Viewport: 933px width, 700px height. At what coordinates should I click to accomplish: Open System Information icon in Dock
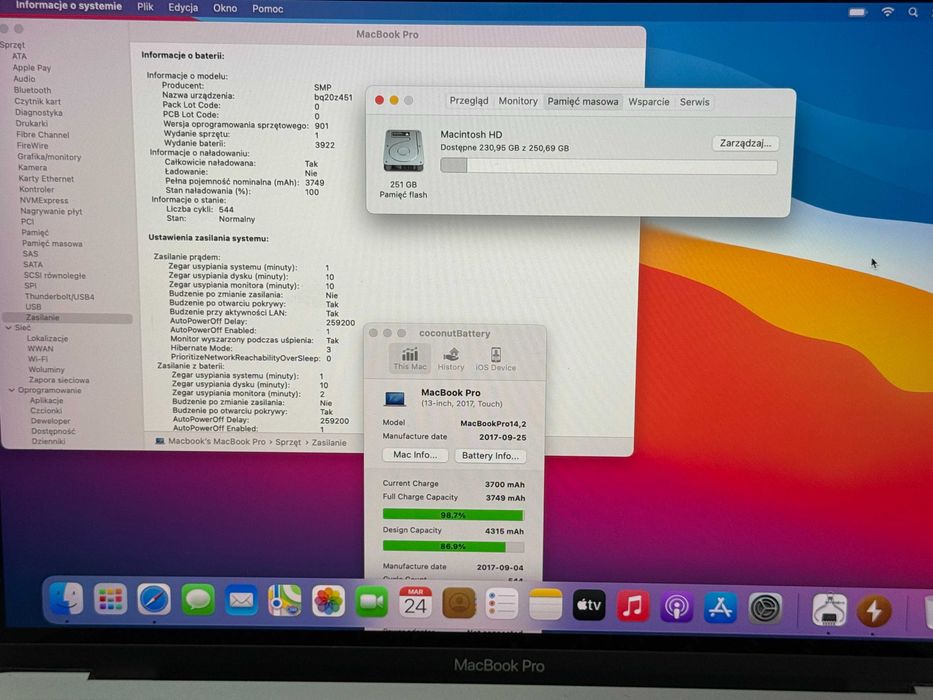coord(829,610)
